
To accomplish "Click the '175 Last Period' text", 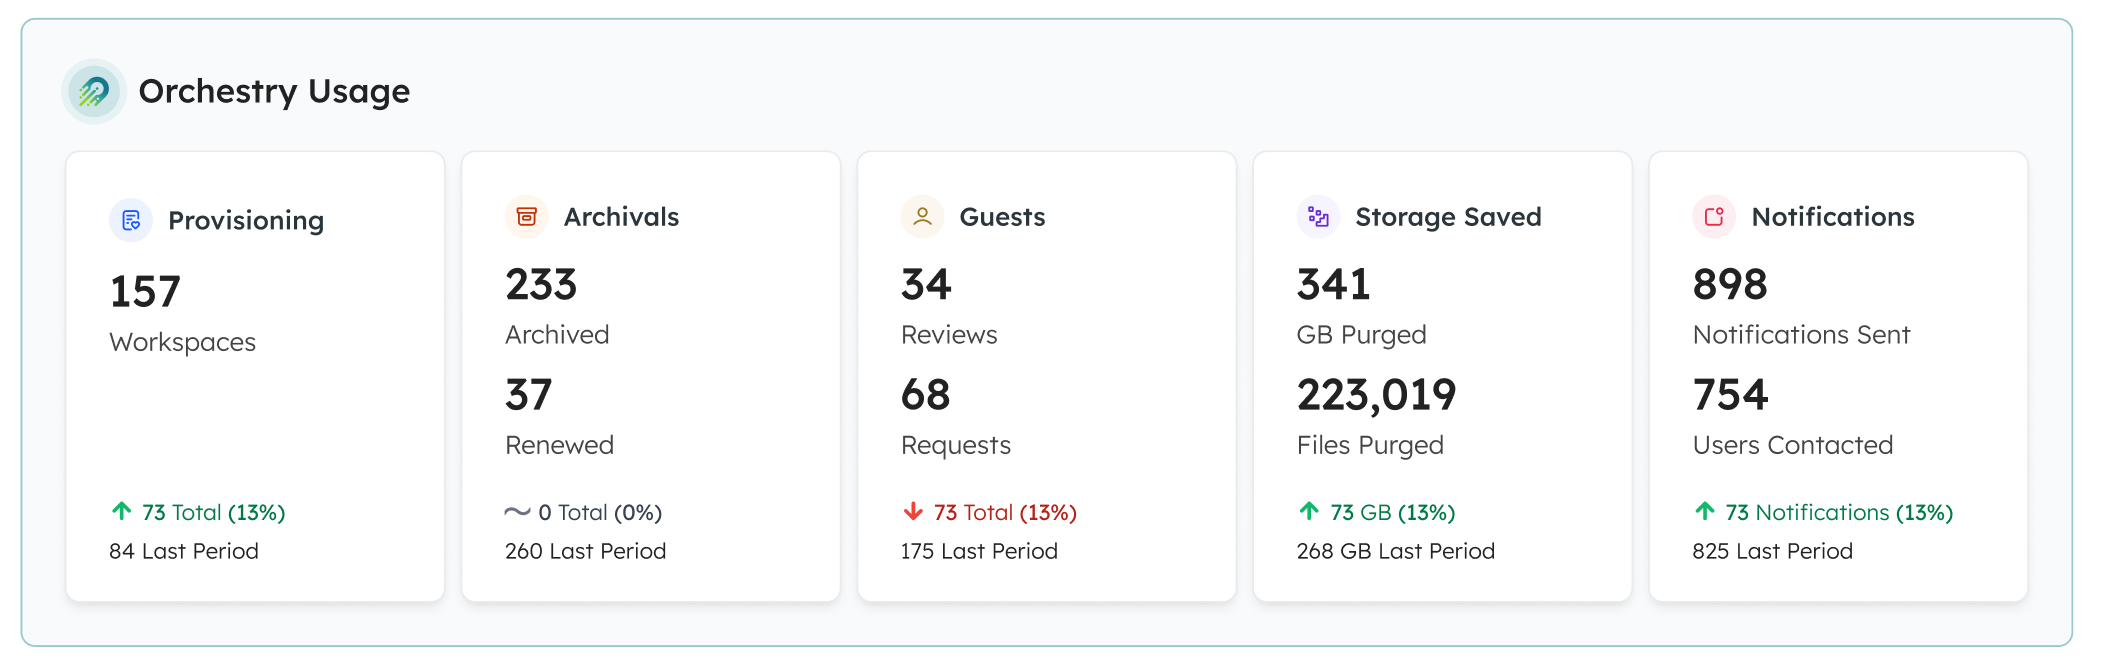I will pyautogui.click(x=979, y=551).
